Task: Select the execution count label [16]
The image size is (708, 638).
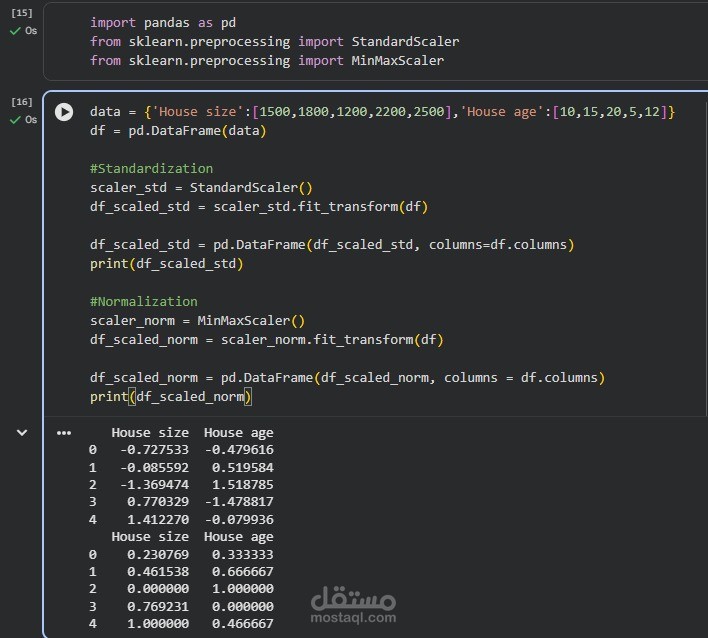Action: pos(22,102)
